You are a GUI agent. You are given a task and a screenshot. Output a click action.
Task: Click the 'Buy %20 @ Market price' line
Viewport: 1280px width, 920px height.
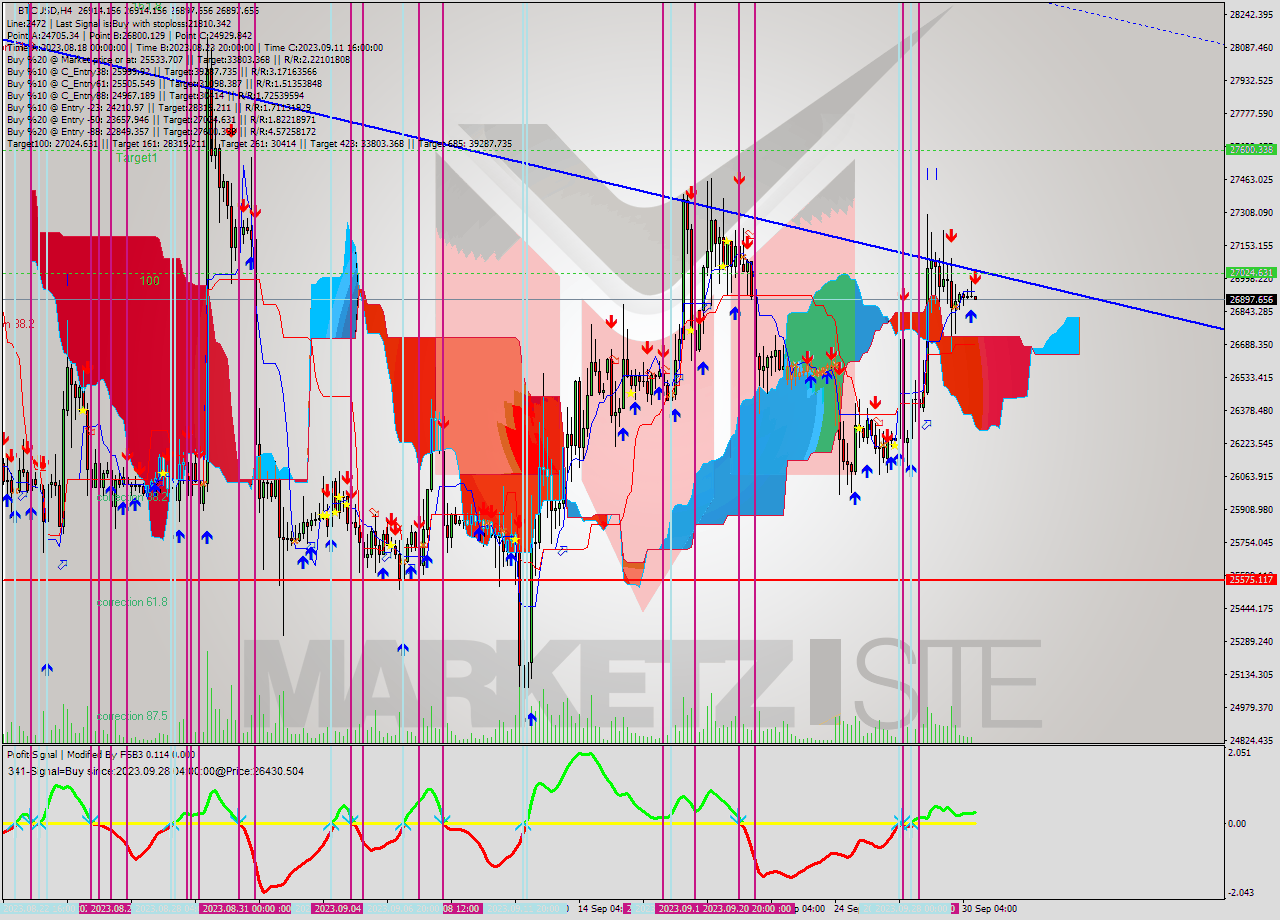(178, 60)
